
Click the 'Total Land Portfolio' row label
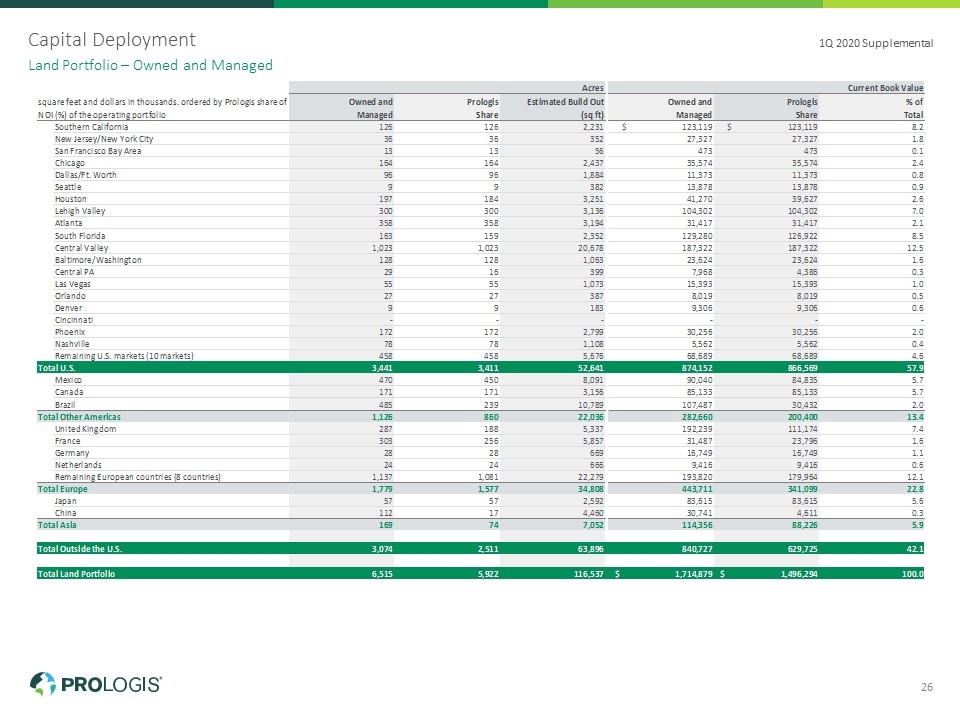(76, 574)
